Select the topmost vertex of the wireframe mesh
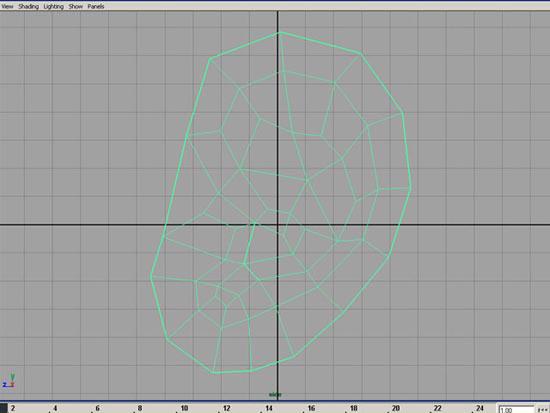550x413 pixels. (x=280, y=33)
